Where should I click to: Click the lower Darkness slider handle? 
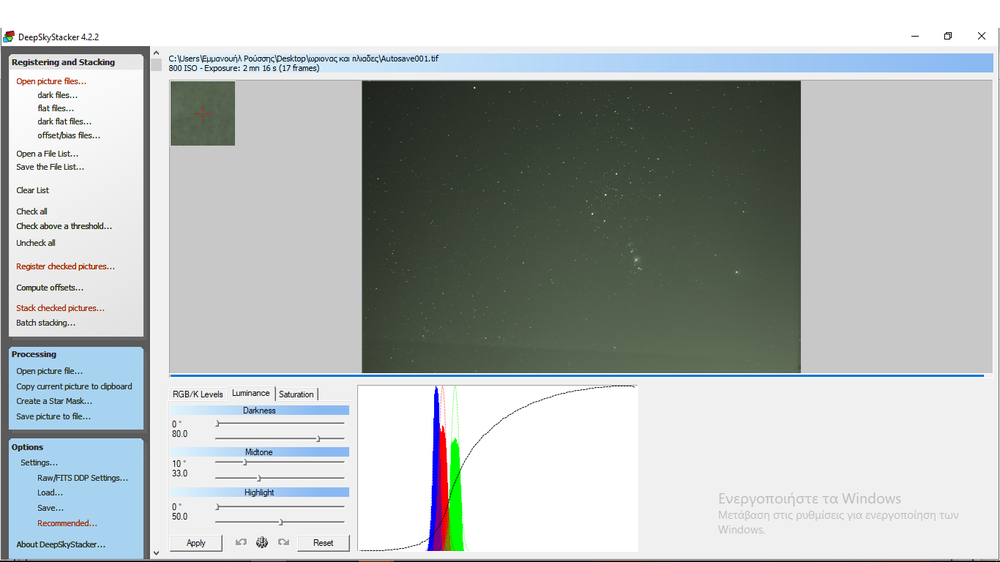(319, 438)
